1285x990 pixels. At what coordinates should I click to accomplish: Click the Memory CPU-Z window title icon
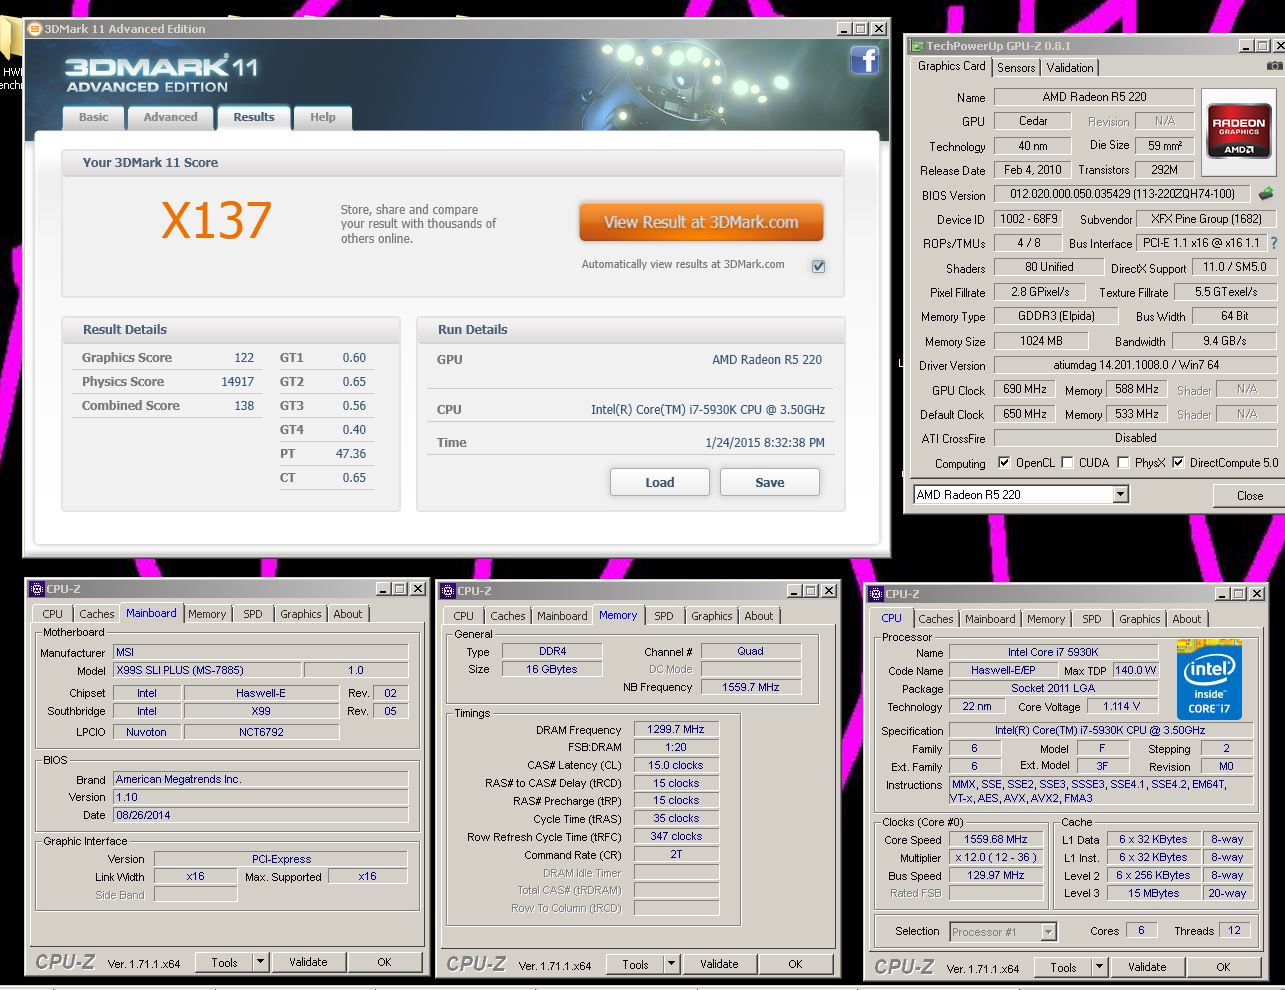[x=448, y=591]
